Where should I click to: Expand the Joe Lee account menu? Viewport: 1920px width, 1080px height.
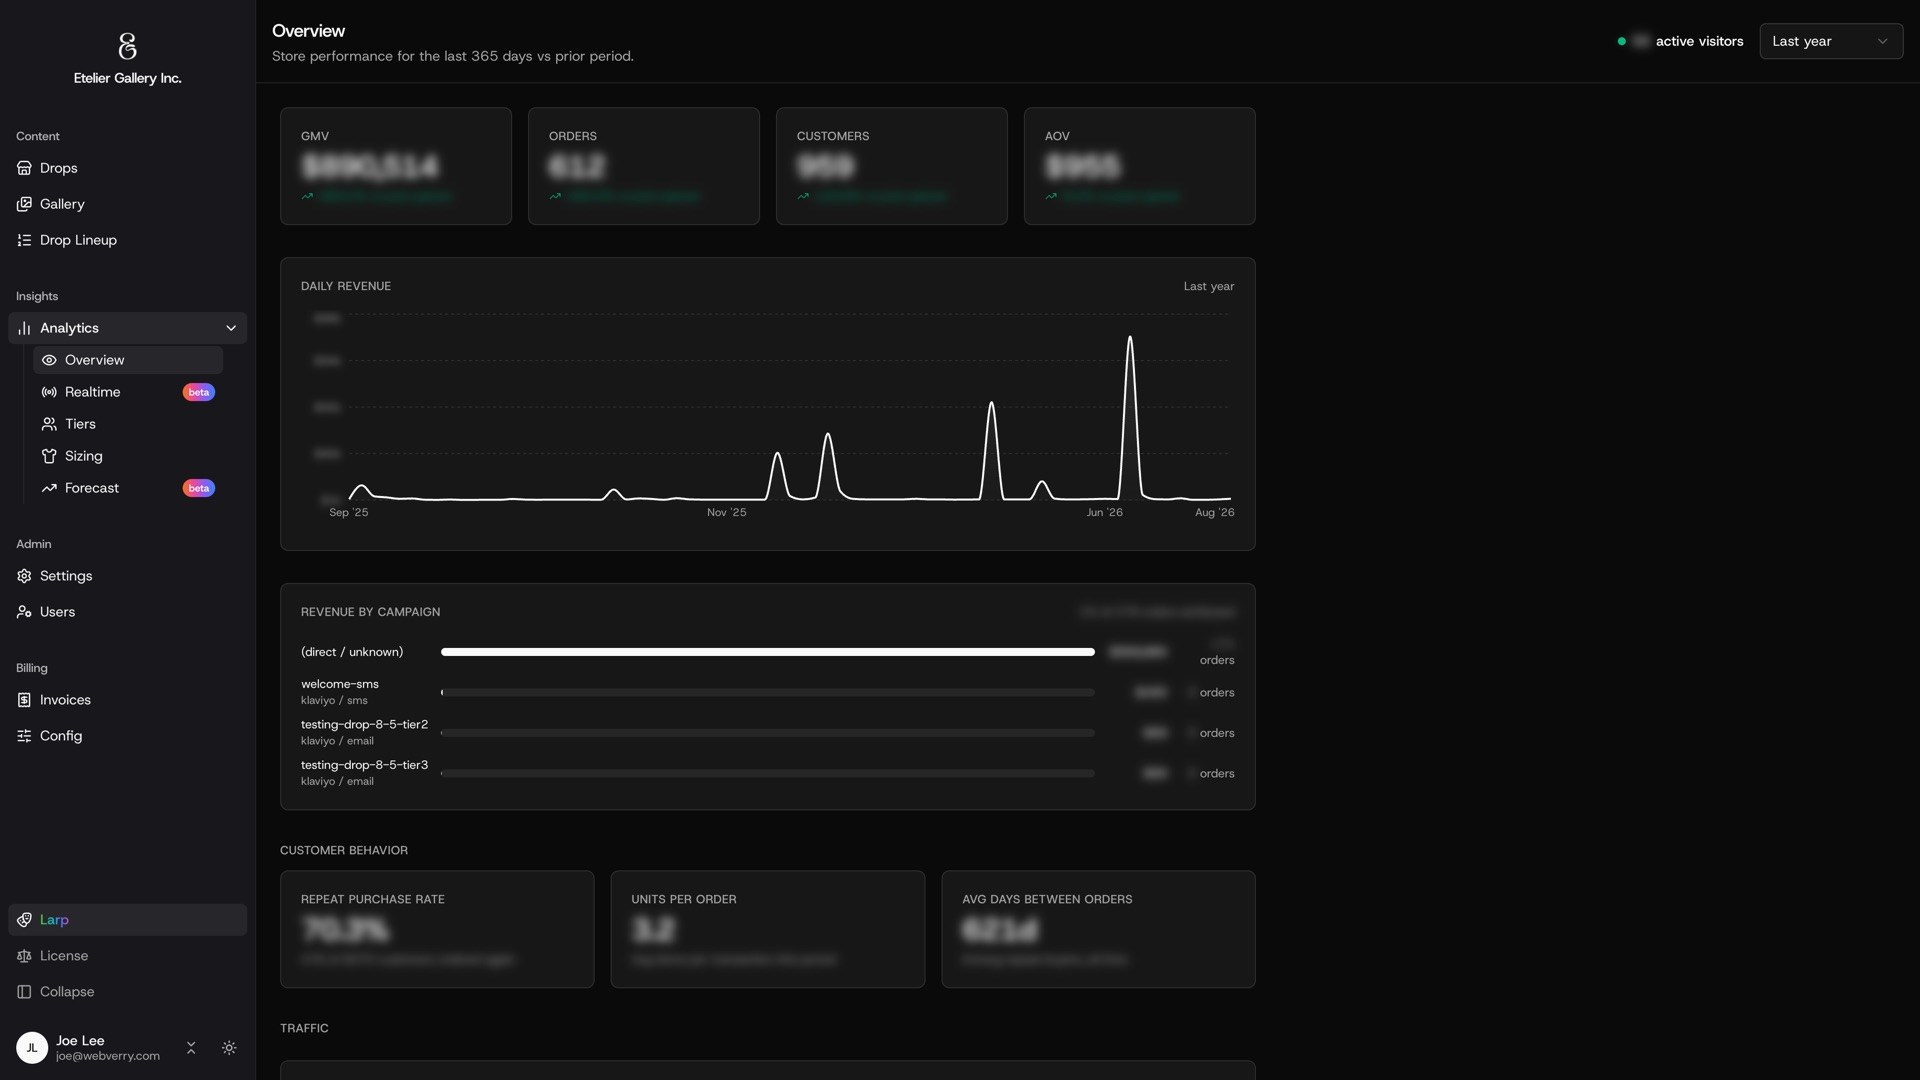tap(191, 1048)
